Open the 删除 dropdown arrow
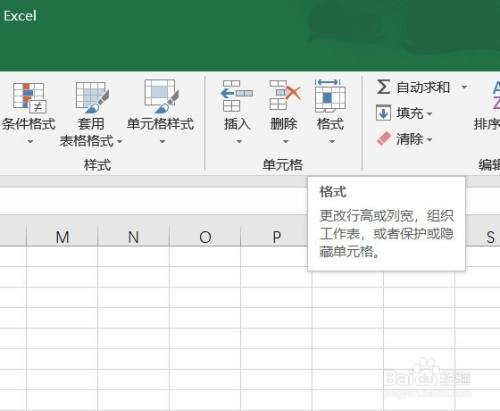Screen dimensions: 500x411 (285, 141)
